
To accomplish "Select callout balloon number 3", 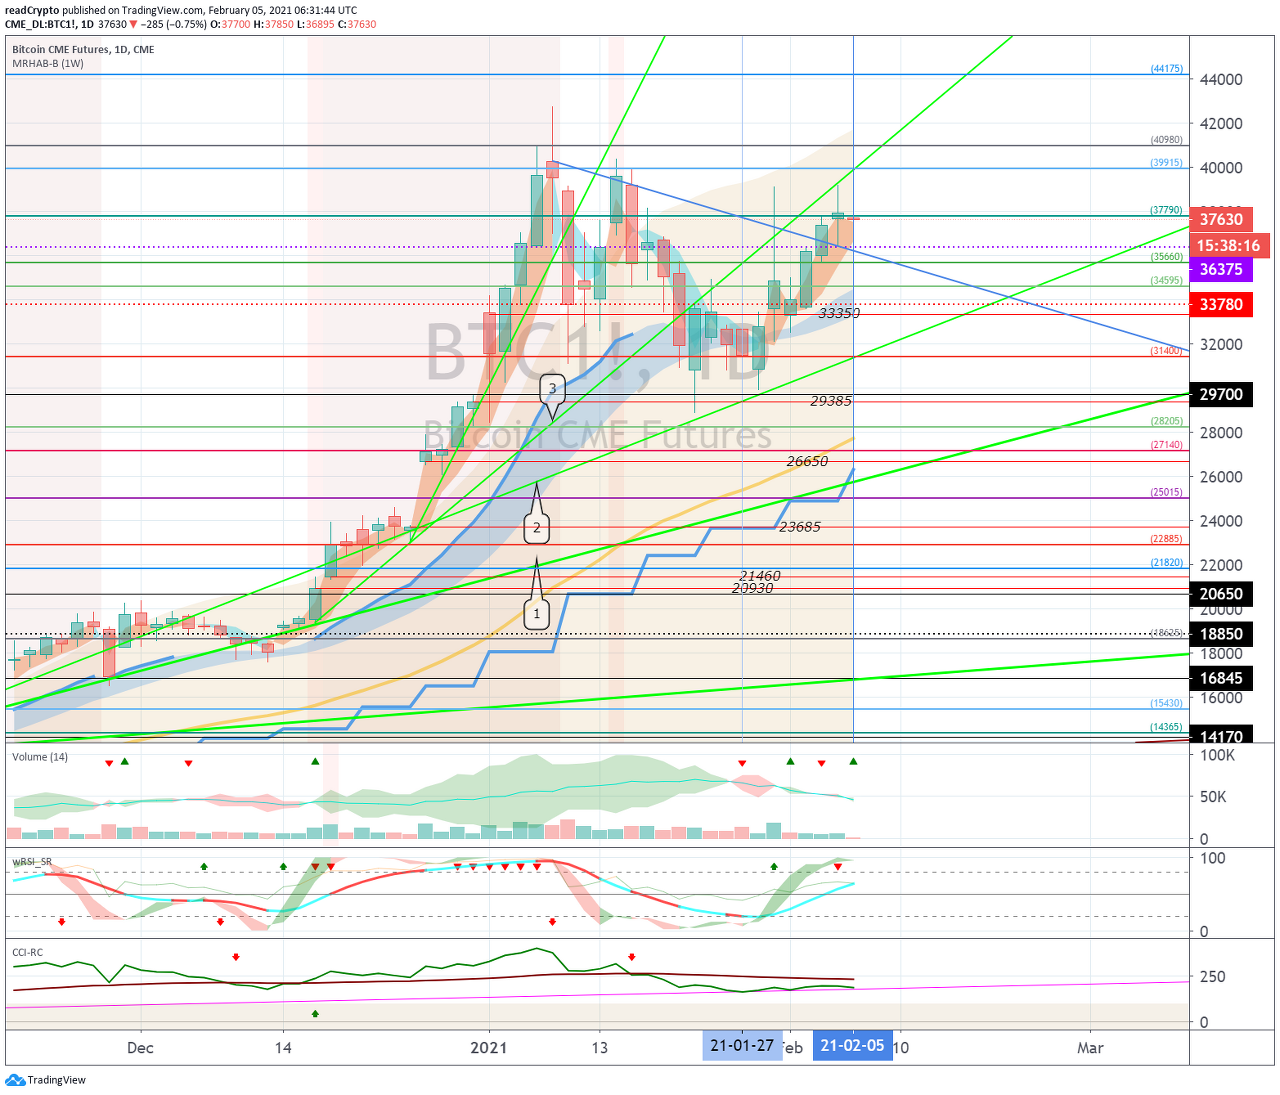I will point(552,388).
